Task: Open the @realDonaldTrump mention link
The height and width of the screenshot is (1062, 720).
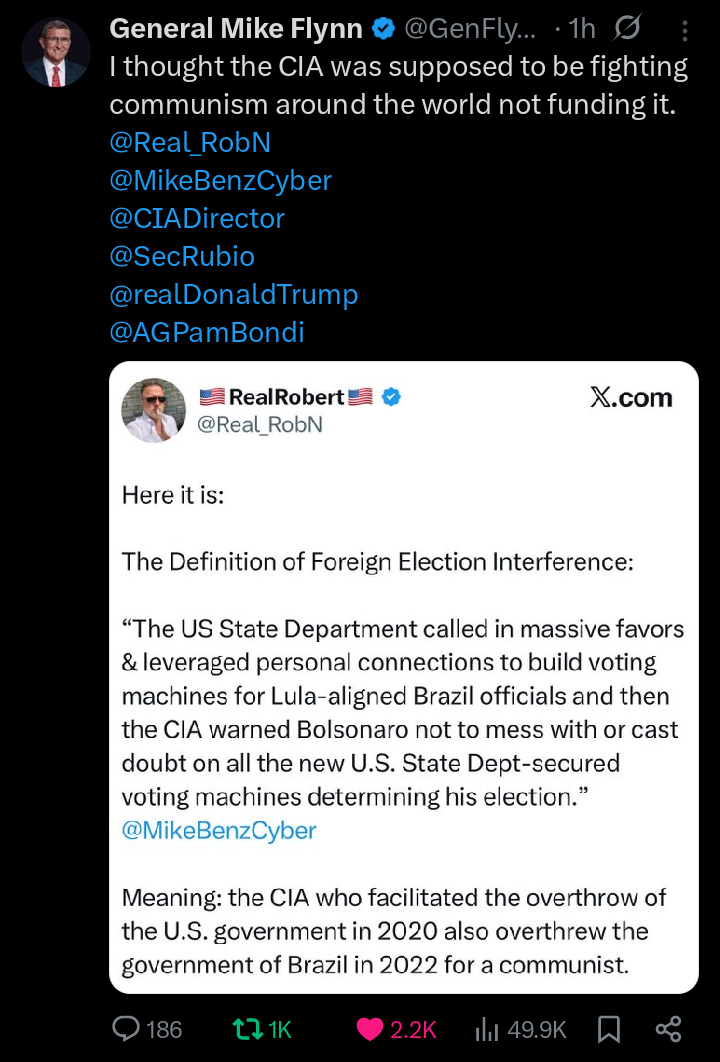Action: (x=233, y=294)
